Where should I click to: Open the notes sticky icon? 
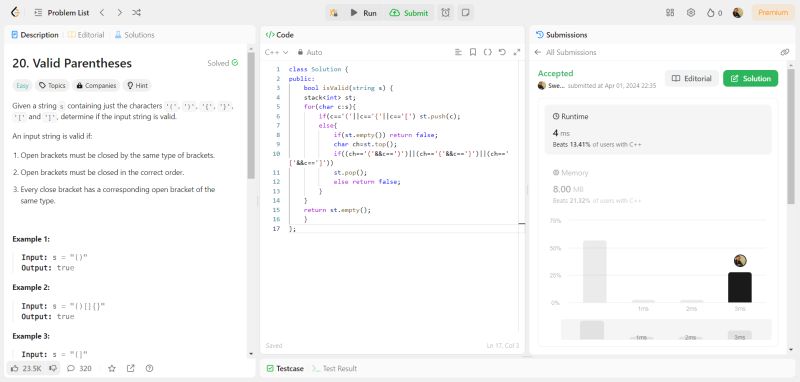pos(465,13)
